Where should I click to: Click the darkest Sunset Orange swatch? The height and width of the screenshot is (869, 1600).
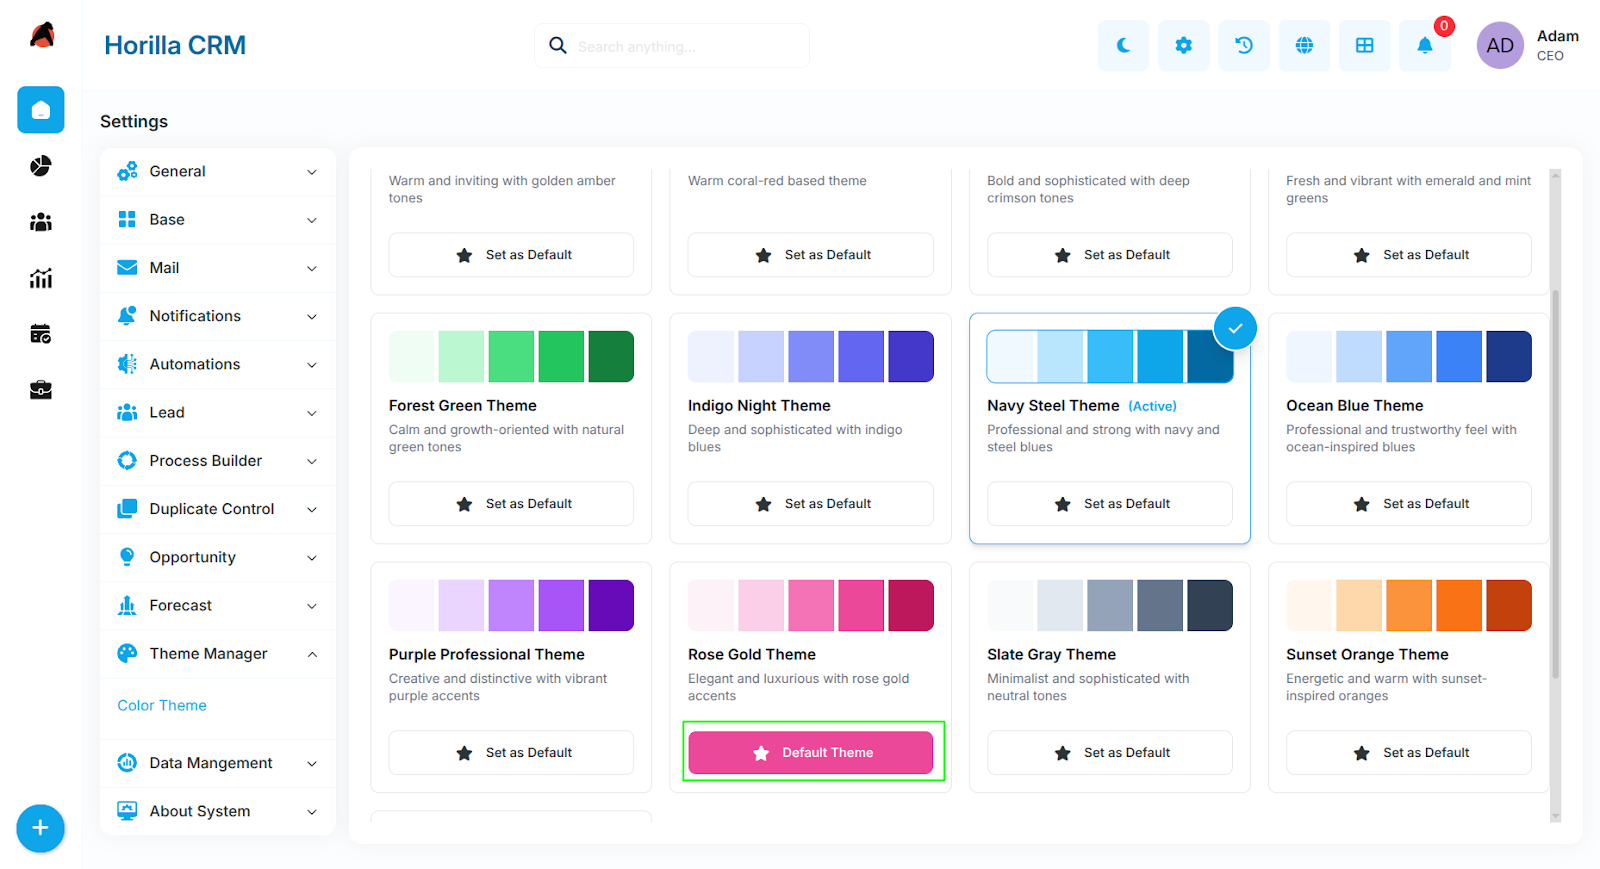(1509, 606)
